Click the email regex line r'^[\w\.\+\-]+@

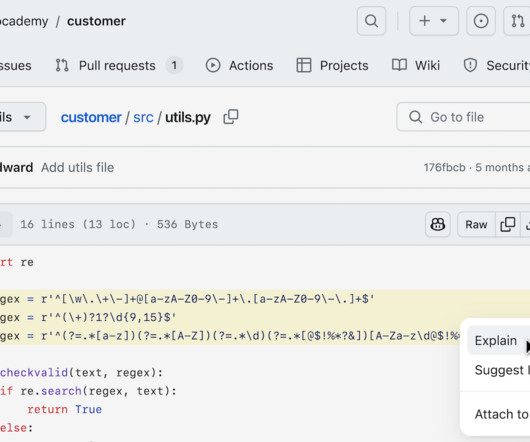[187, 299]
